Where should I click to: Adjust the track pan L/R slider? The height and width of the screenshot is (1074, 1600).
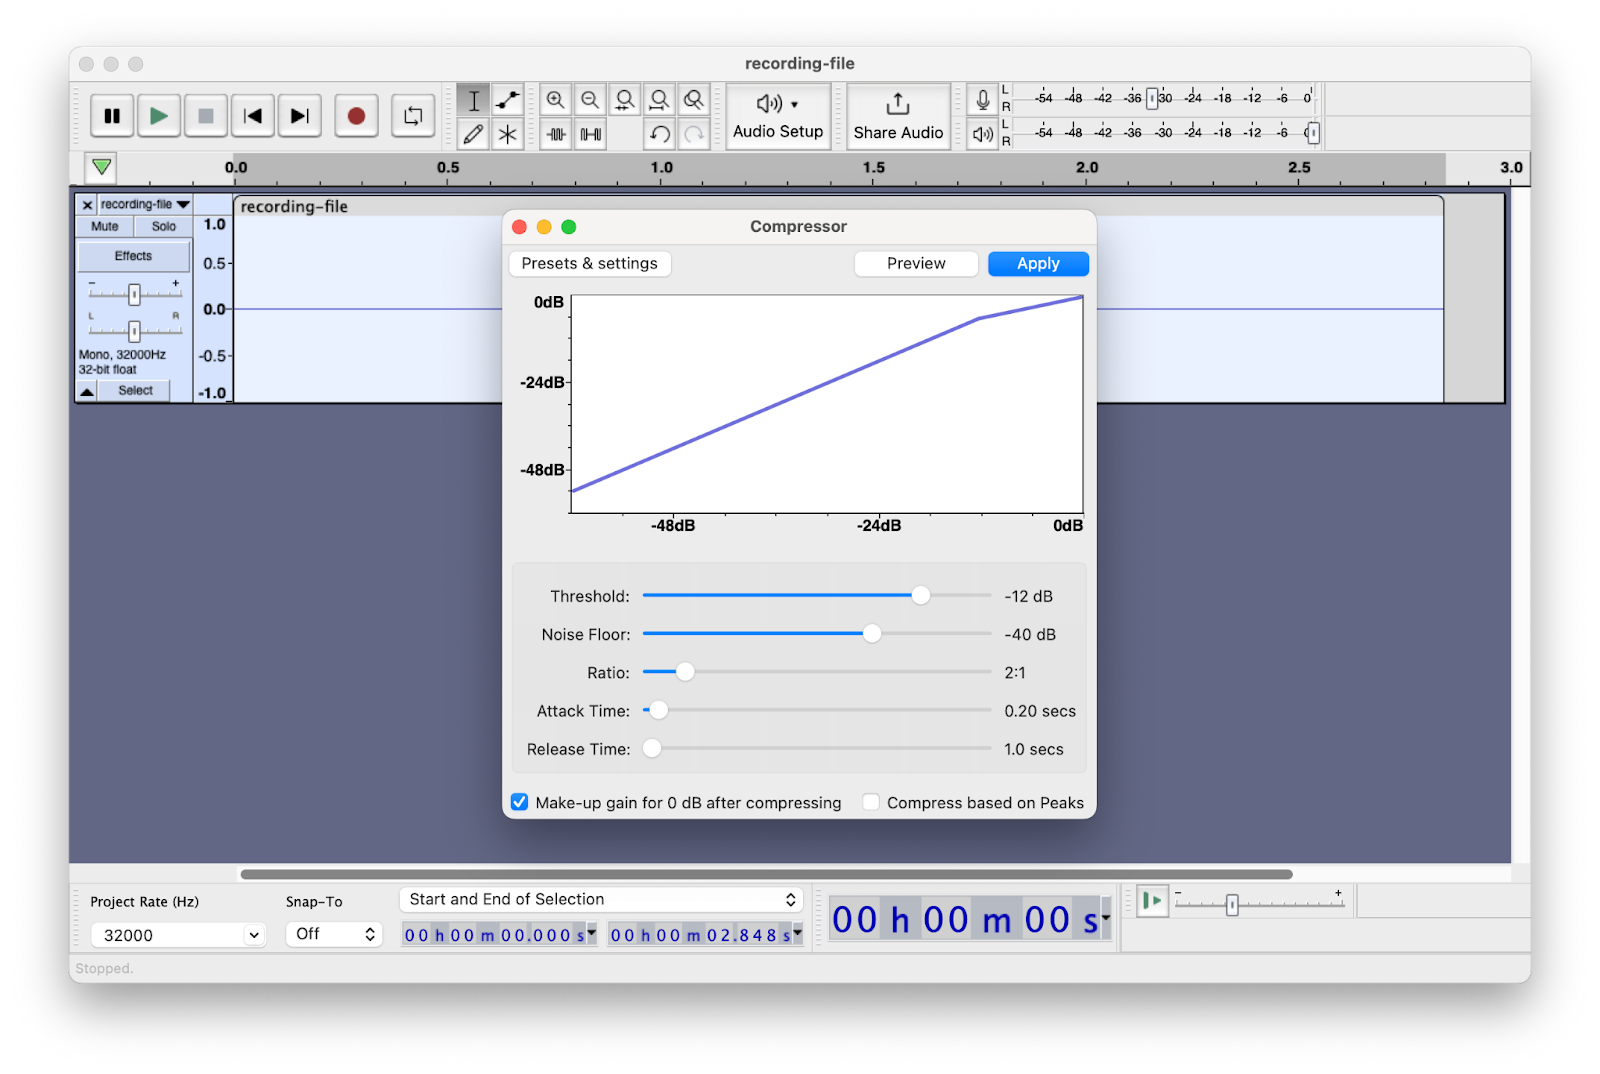point(134,330)
